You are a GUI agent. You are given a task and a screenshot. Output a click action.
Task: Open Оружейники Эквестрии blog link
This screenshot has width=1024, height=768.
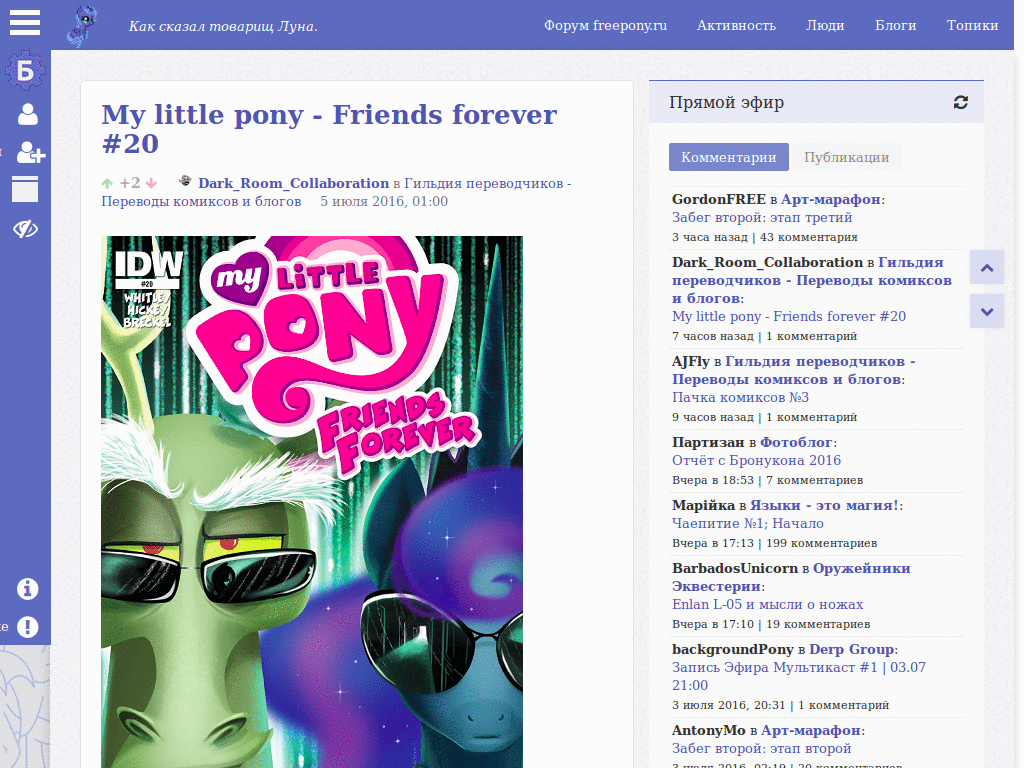point(791,577)
